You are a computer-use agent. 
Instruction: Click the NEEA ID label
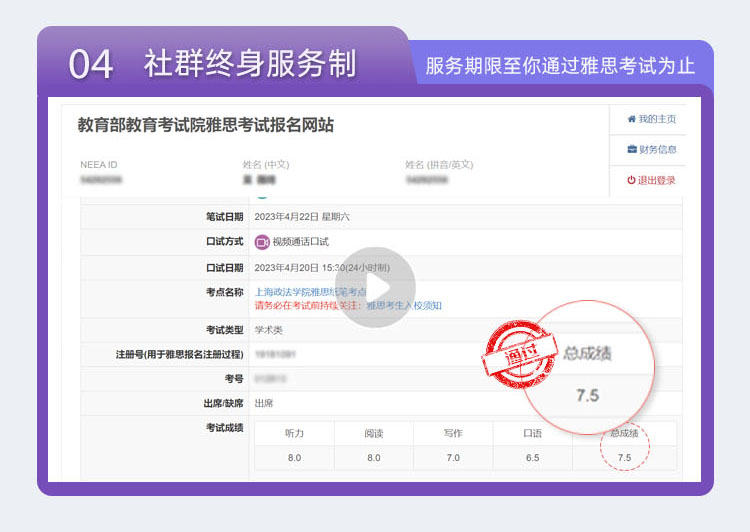(99, 165)
